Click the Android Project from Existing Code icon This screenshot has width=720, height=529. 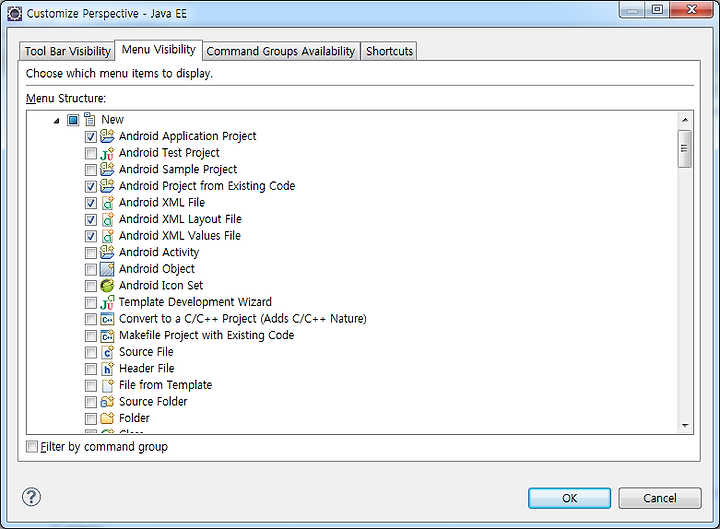click(x=107, y=186)
